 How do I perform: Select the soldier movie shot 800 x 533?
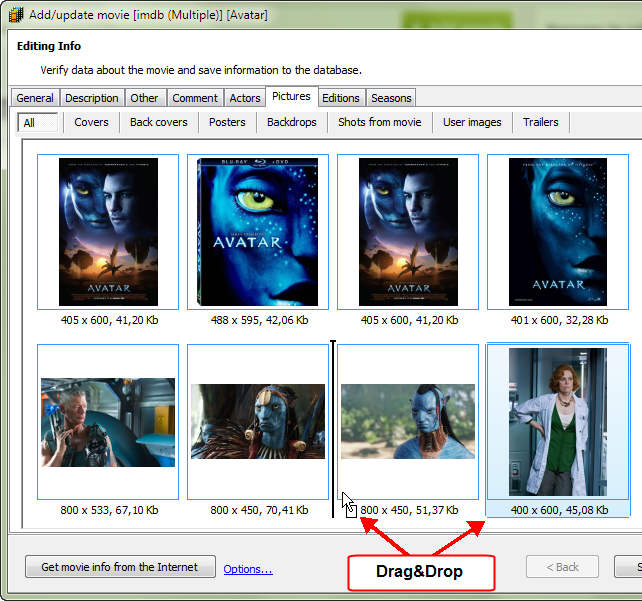tap(108, 422)
